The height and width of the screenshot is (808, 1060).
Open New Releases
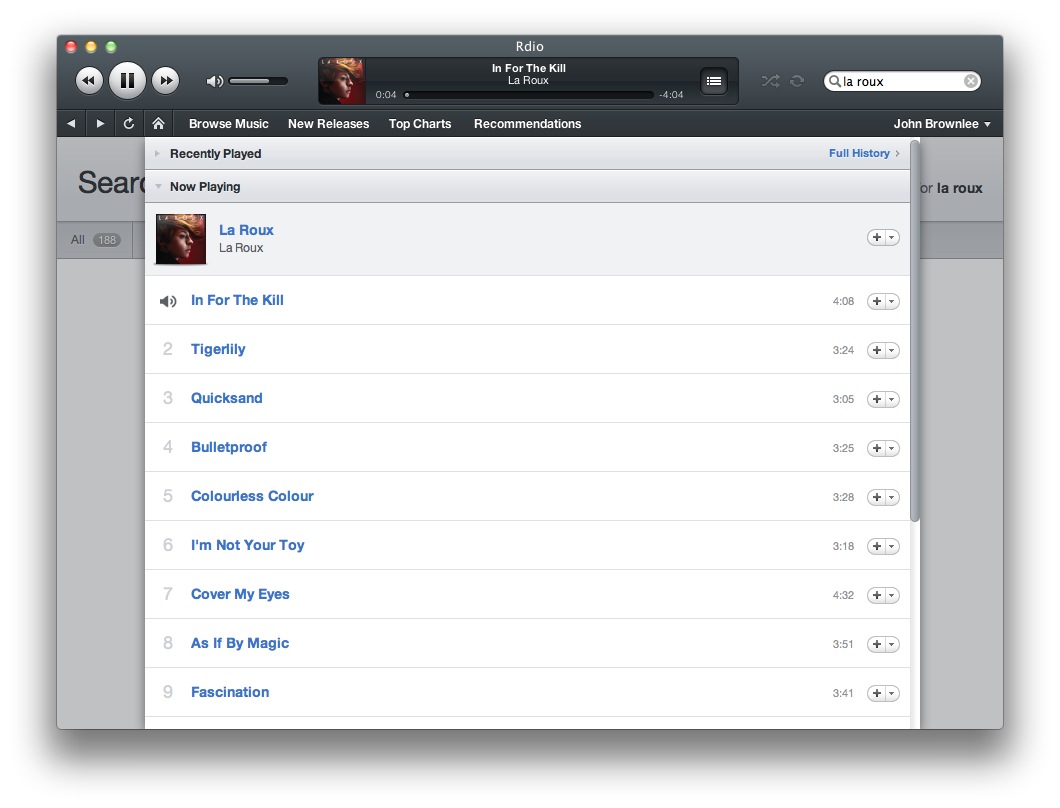(x=329, y=124)
